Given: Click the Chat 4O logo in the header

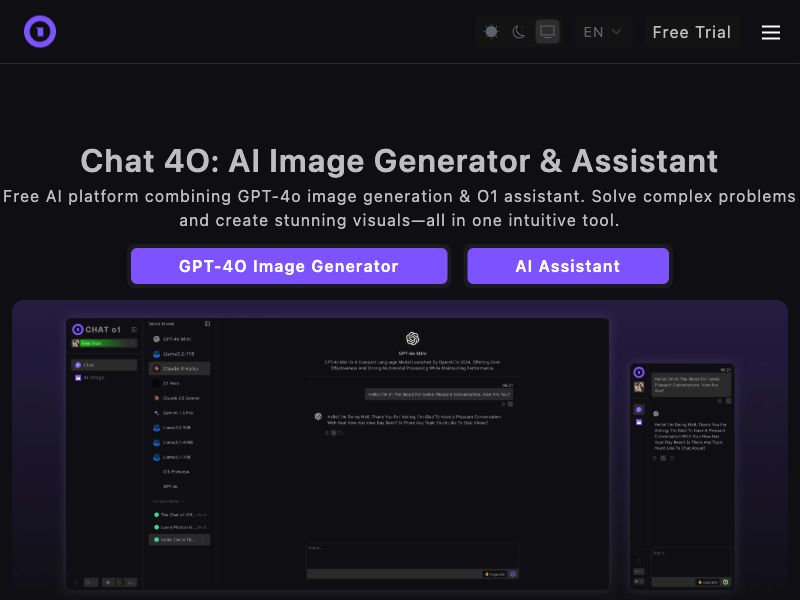Looking at the screenshot, I should click(40, 31).
